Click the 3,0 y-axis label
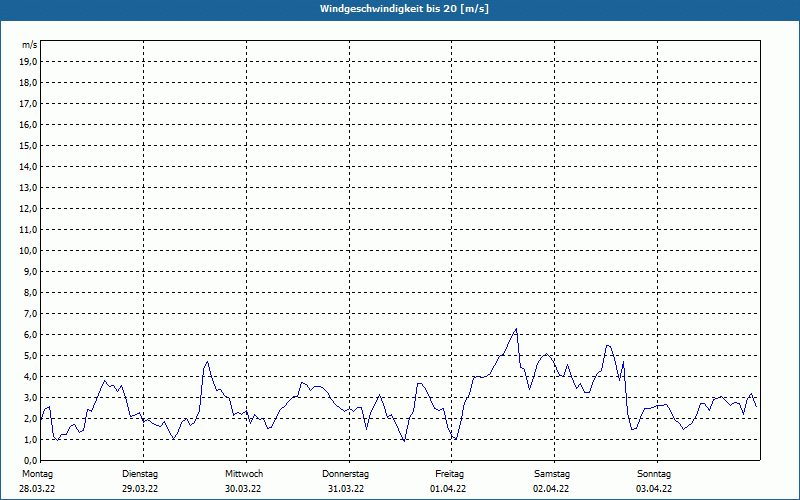The width and height of the screenshot is (800, 500). 31,397
